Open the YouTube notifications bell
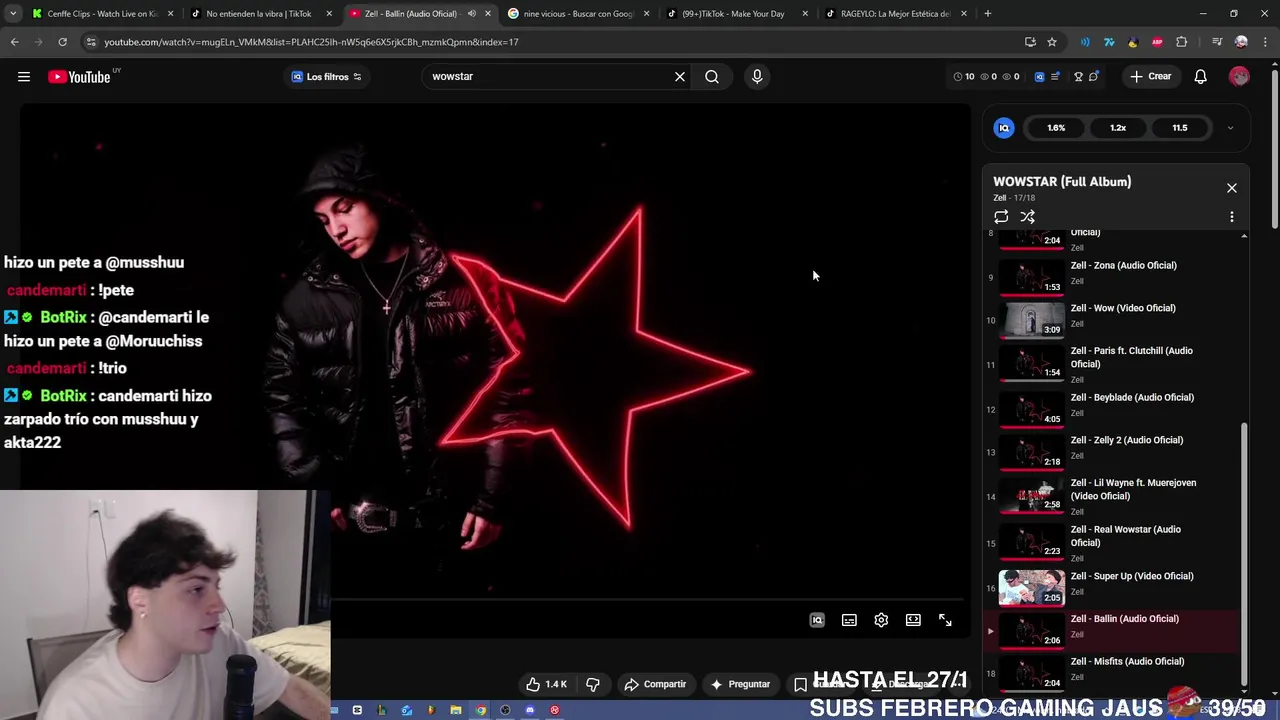The height and width of the screenshot is (720, 1280). click(x=1201, y=77)
